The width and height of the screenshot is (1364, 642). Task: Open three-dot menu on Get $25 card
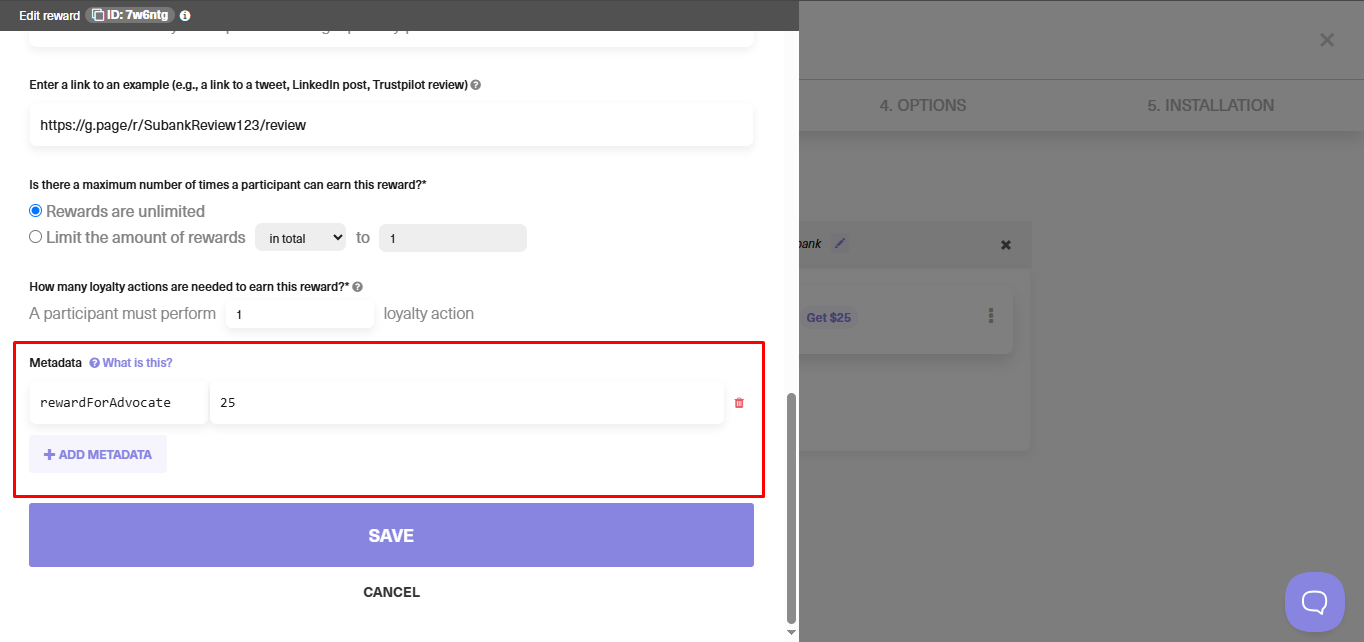991,316
